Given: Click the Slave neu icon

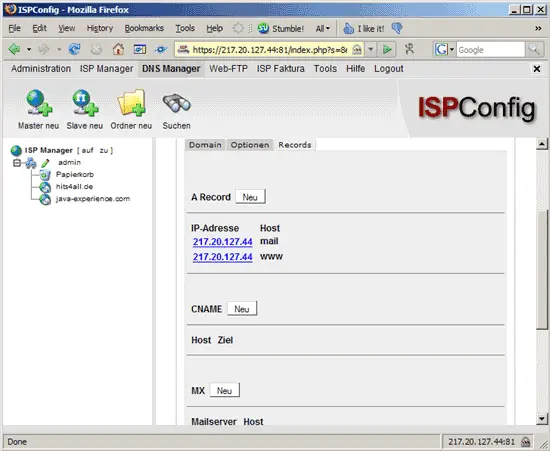Looking at the screenshot, I should [x=85, y=102].
